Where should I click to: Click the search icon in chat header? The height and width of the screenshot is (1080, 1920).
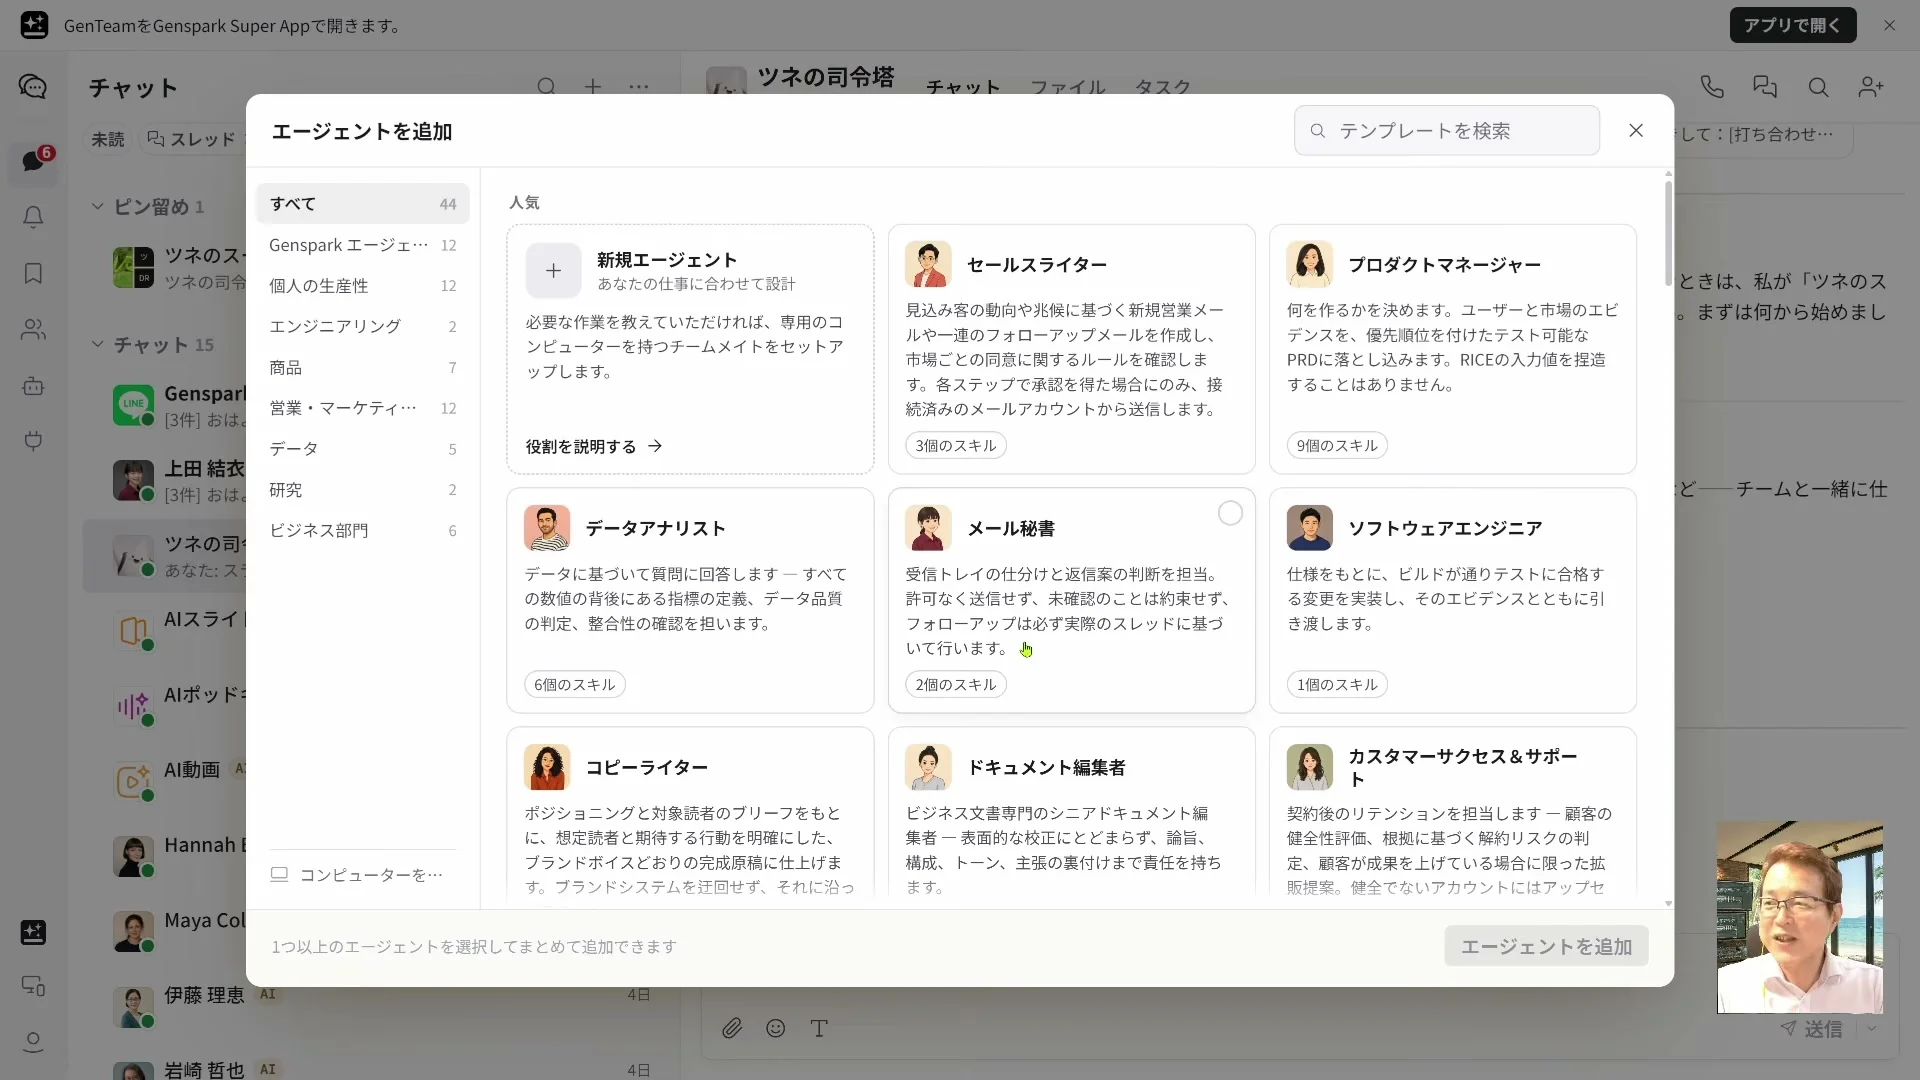point(1818,88)
